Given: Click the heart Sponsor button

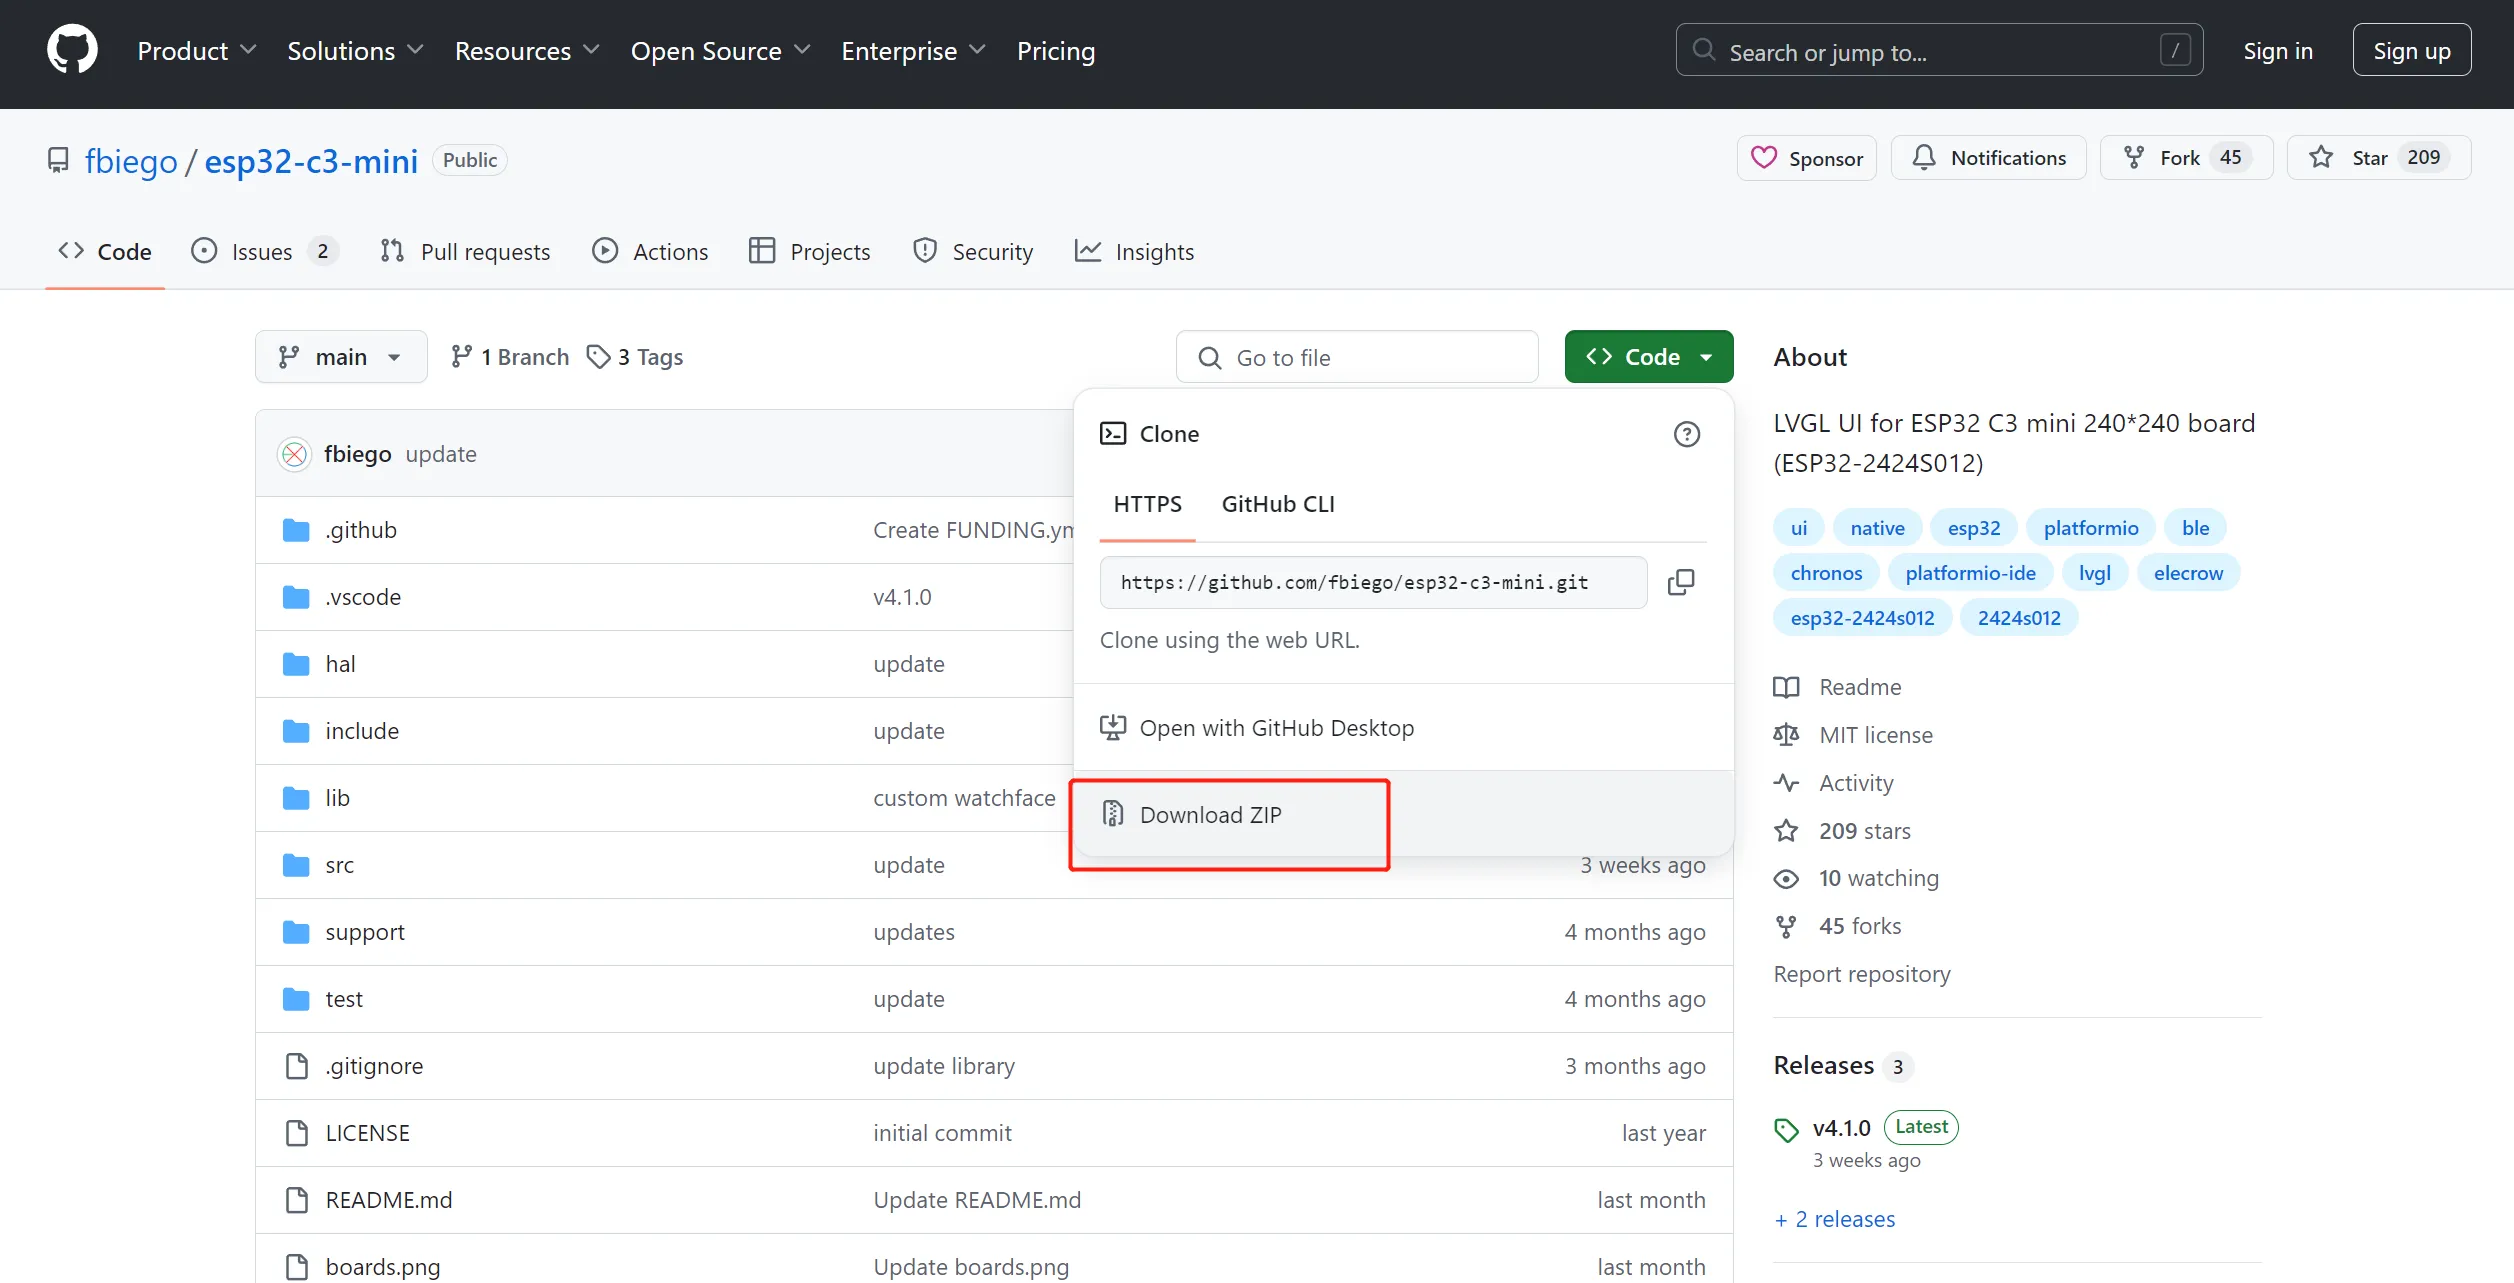Looking at the screenshot, I should [1806, 158].
